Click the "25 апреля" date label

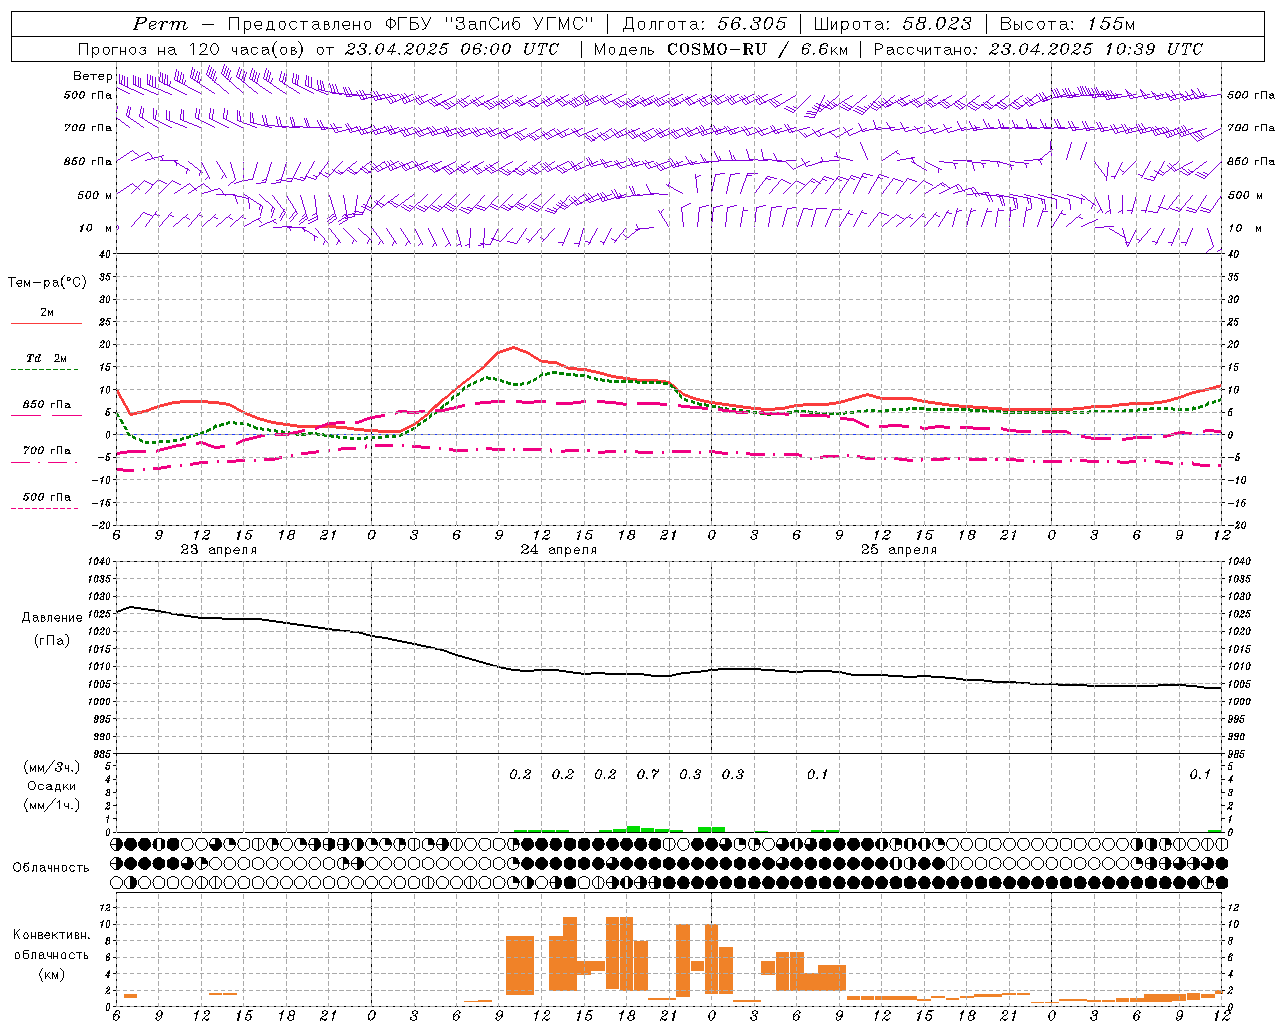point(898,550)
